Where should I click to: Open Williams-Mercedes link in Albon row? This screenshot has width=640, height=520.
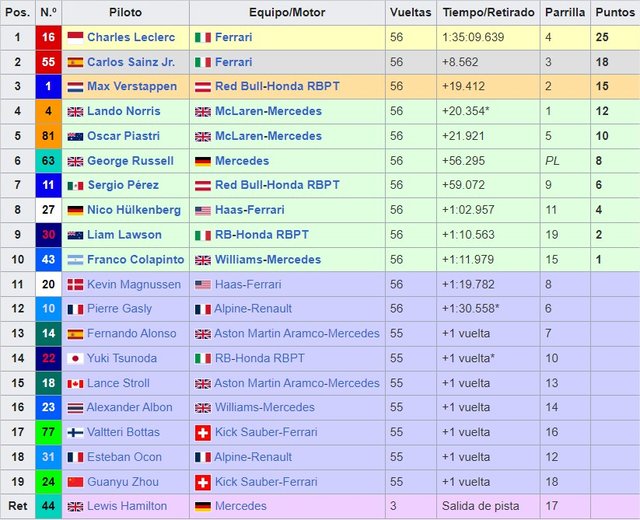264,407
